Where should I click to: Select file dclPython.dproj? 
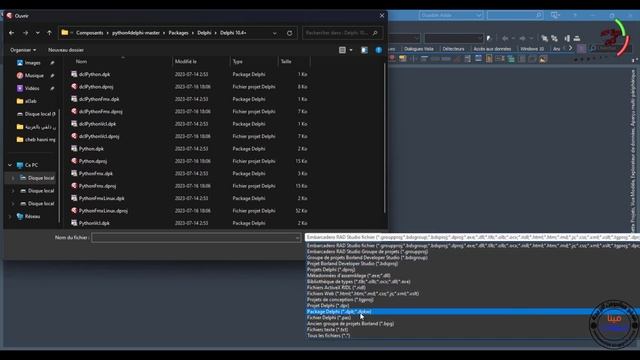click(x=96, y=87)
